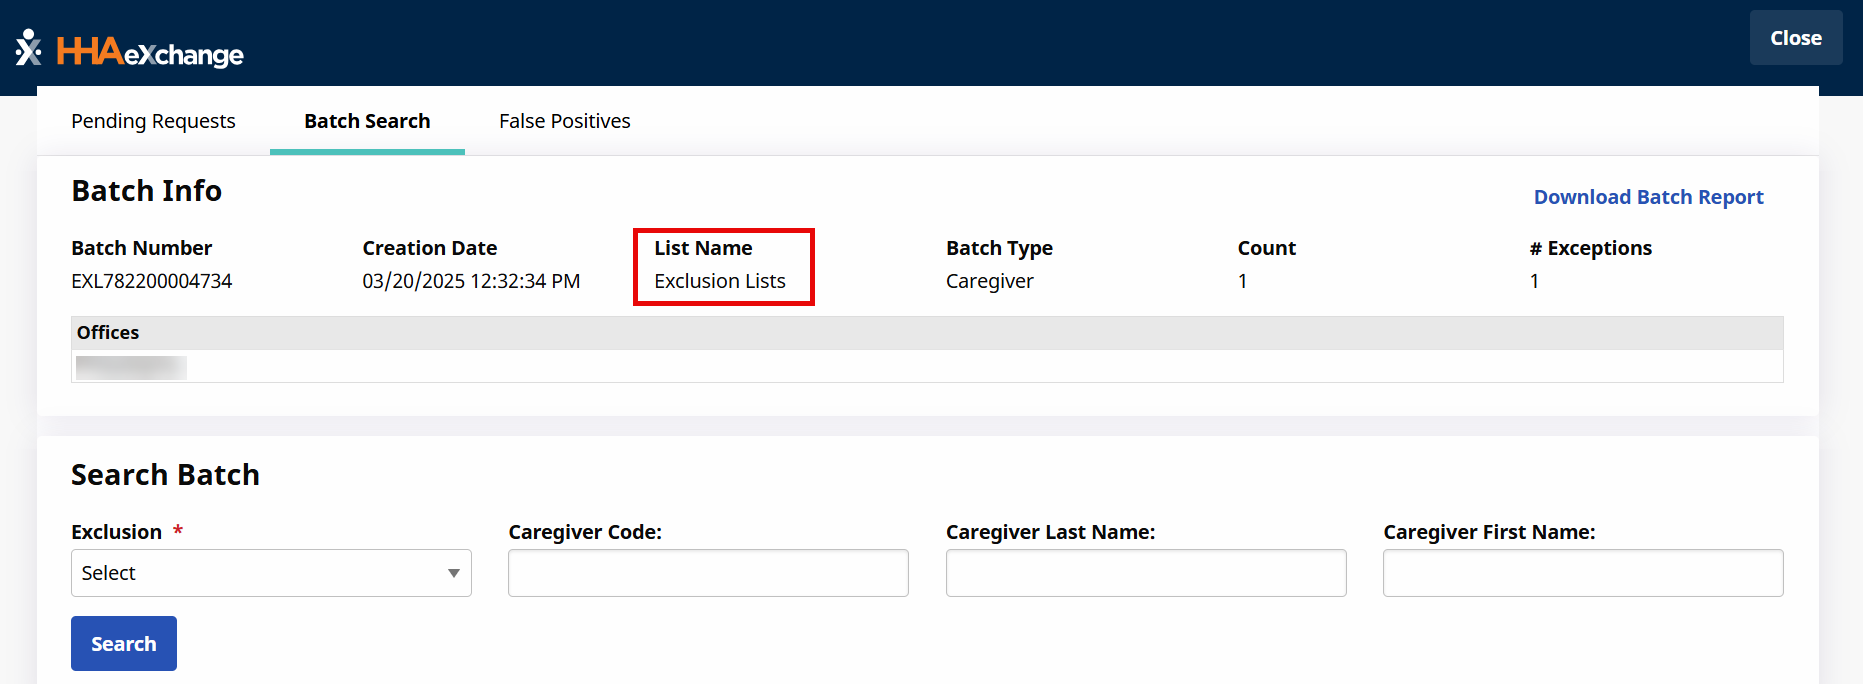Image resolution: width=1863 pixels, height=684 pixels.
Task: Click the Caregiver First Name text box
Action: click(1582, 573)
